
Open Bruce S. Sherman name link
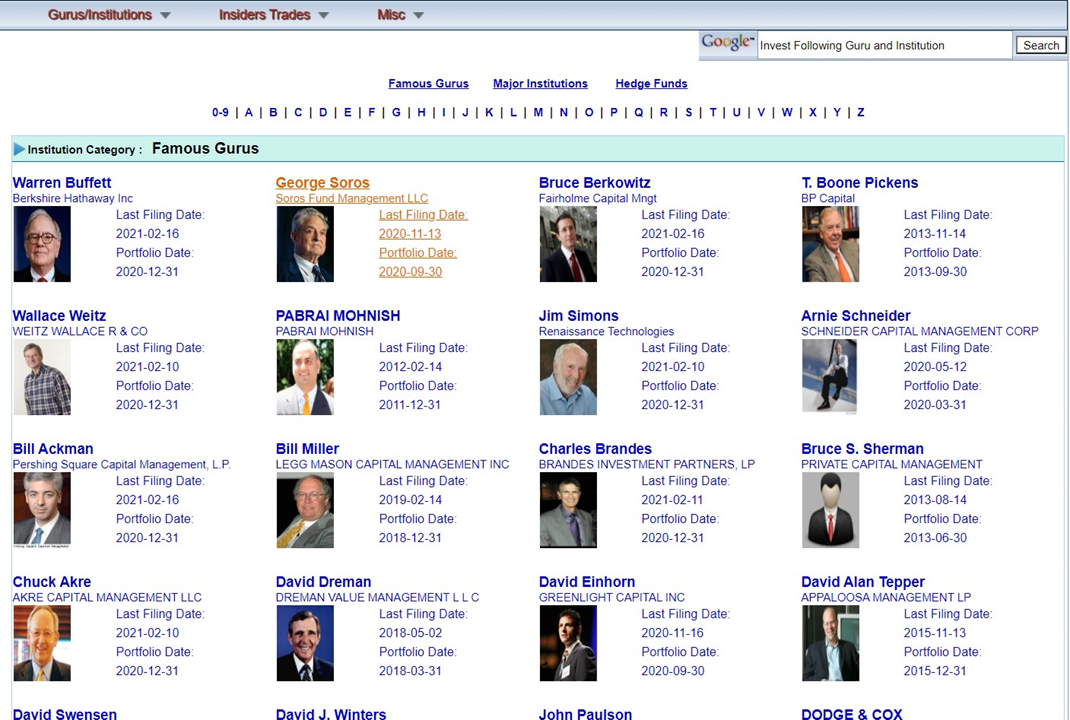pyautogui.click(x=863, y=449)
